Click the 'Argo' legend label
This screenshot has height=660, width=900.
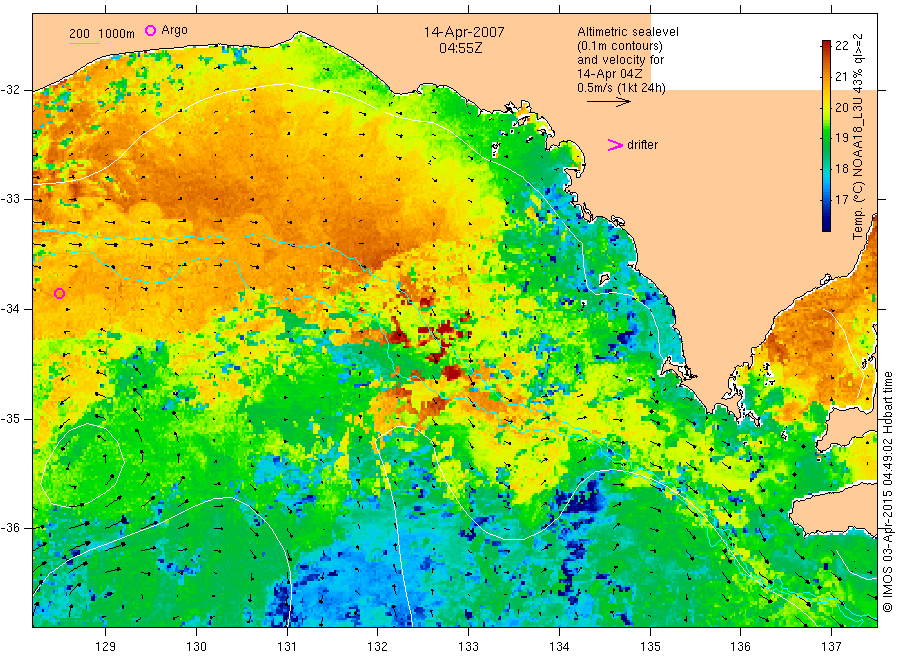click(x=174, y=30)
